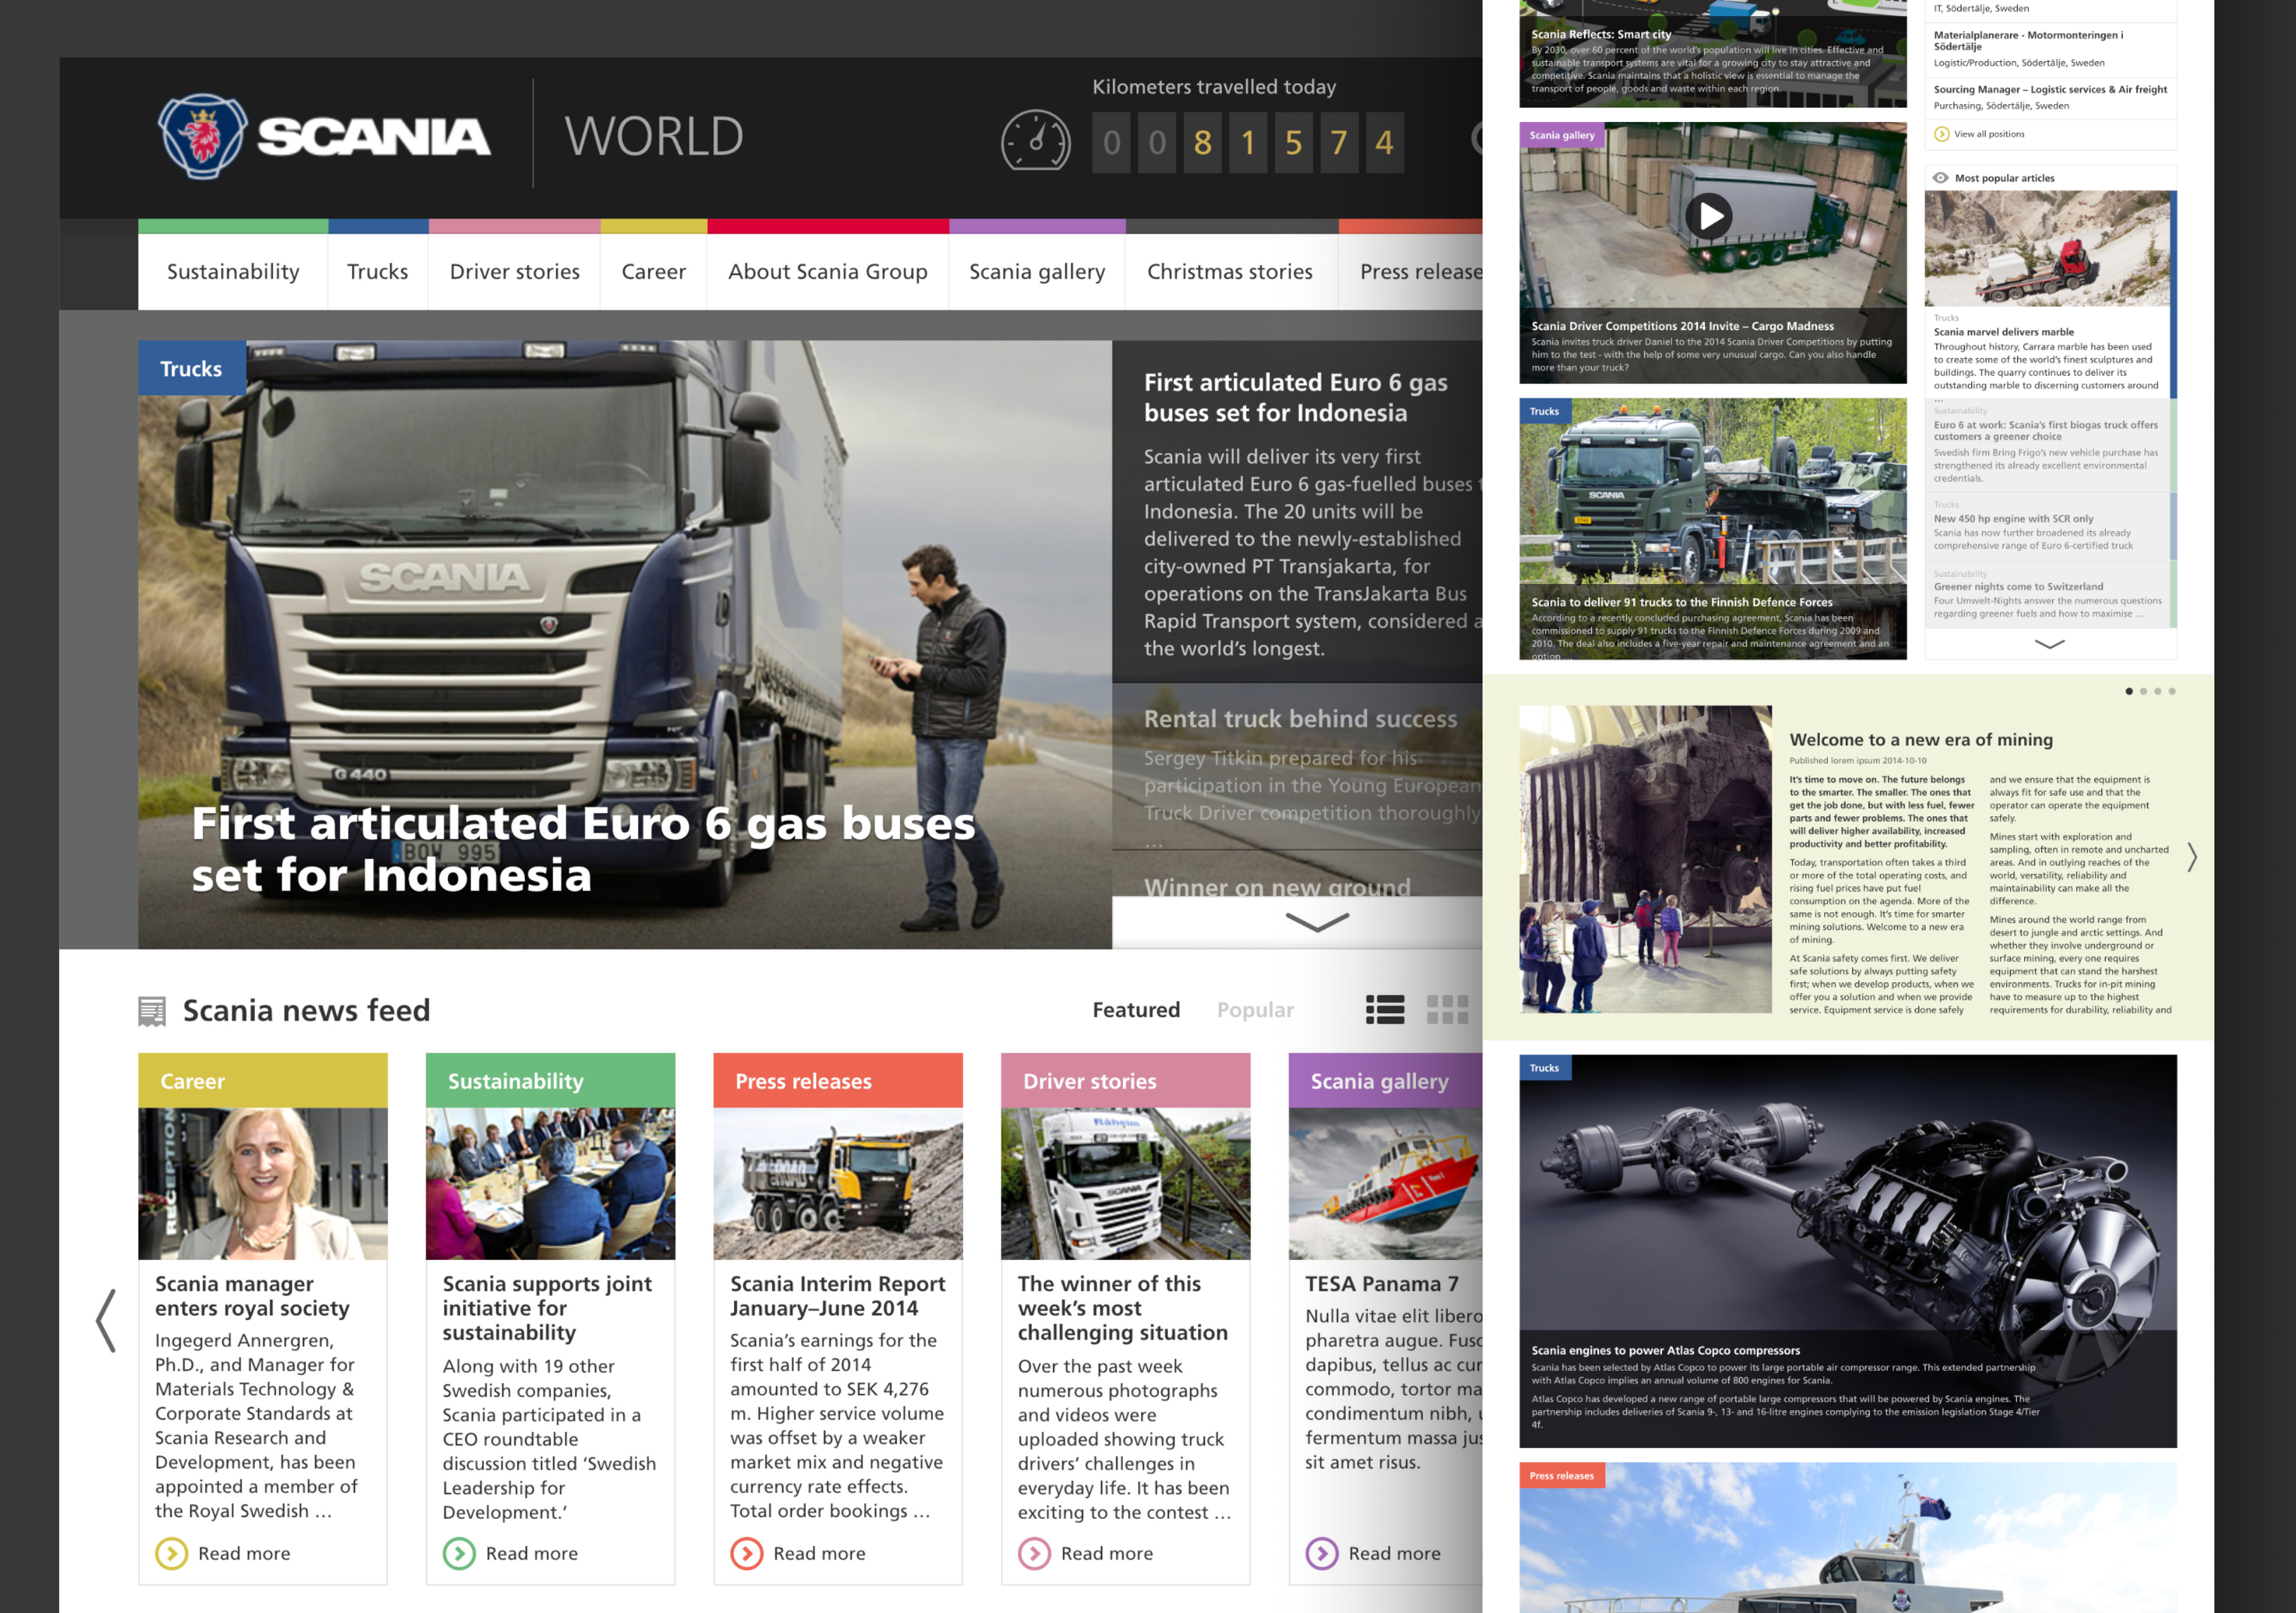Click Read more arrow icon on Driver stories card
The image size is (2296, 1613).
(1035, 1553)
